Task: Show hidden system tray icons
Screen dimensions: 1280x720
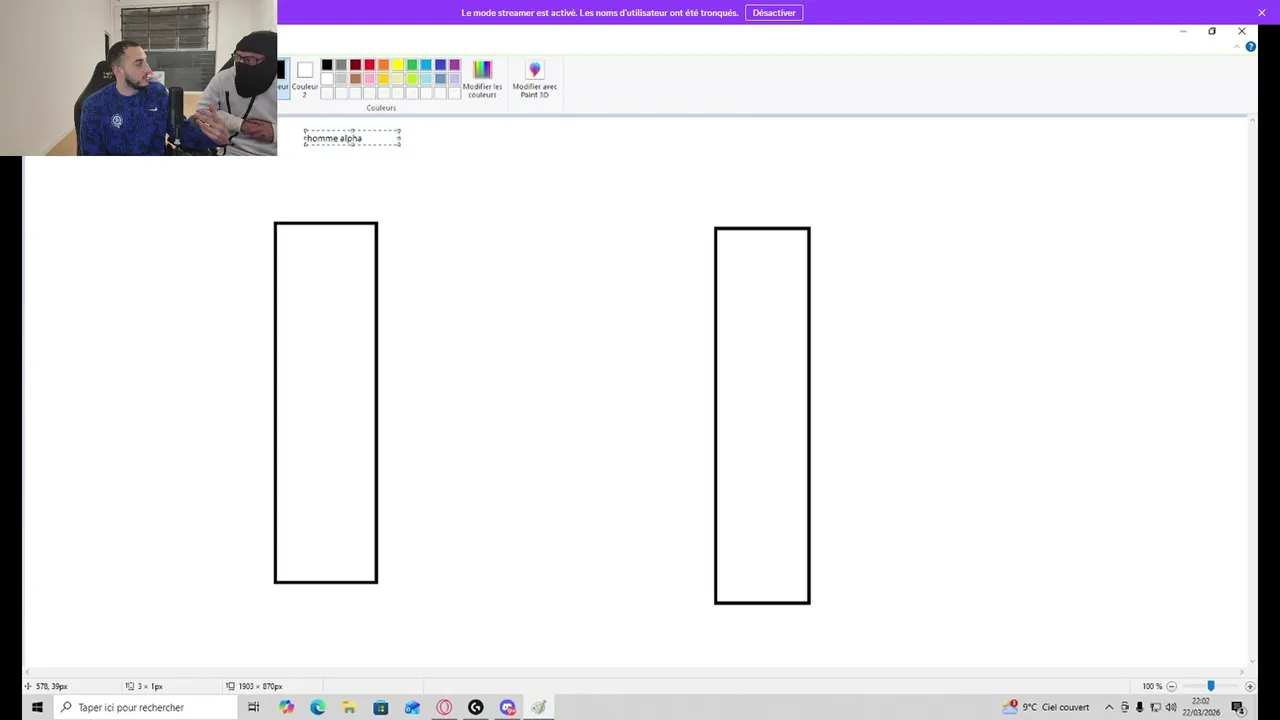Action: pos(1108,707)
